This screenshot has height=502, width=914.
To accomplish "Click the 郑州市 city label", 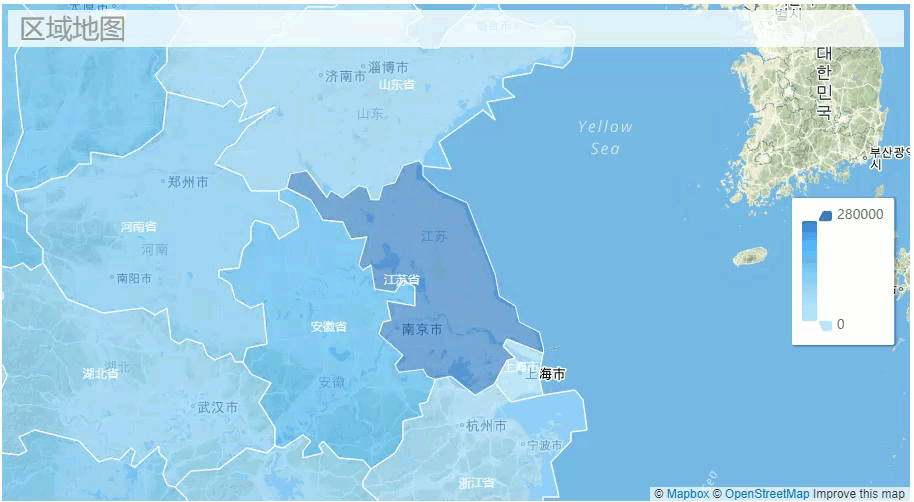I will tap(188, 182).
